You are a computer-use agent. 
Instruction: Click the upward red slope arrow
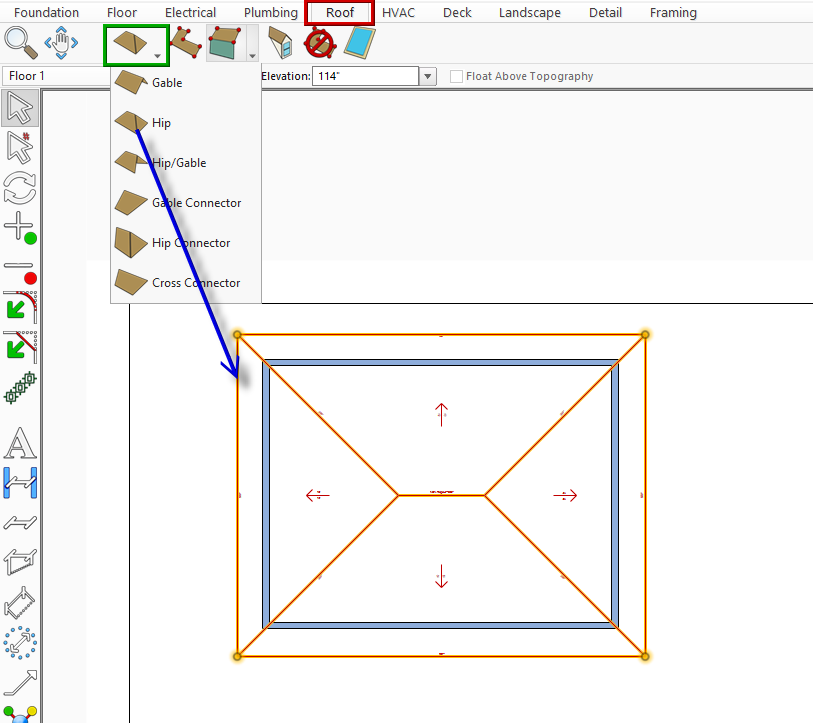441,414
